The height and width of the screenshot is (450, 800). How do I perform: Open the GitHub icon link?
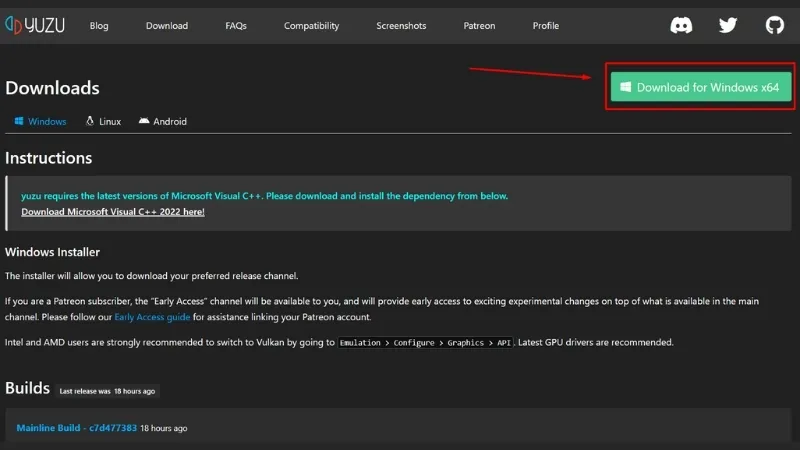[x=775, y=25]
